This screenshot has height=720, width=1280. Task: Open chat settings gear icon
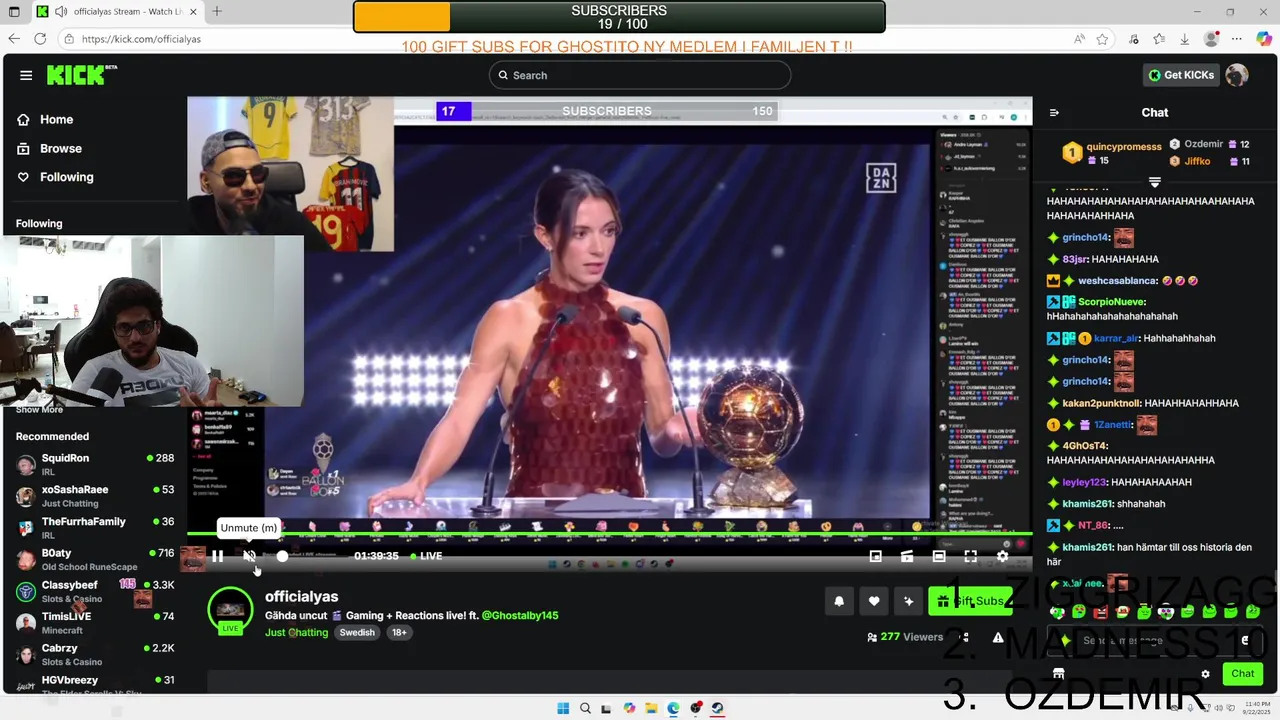tap(1206, 674)
